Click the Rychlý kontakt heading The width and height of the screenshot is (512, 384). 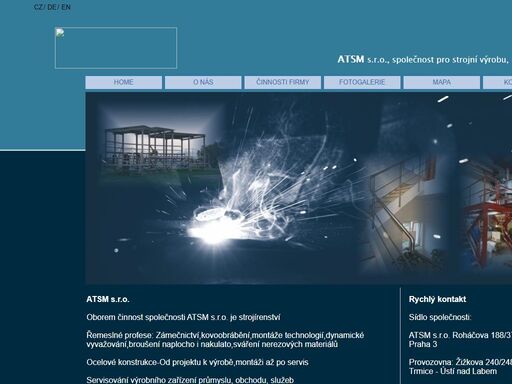[x=437, y=299]
